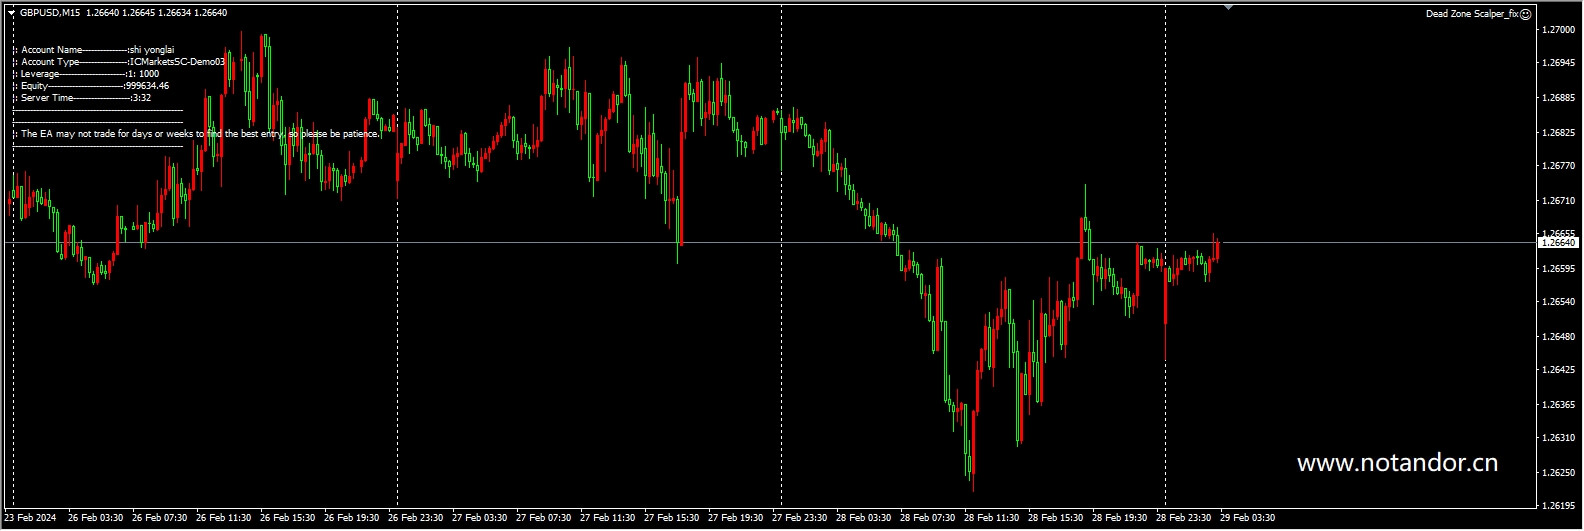Click the 28 Feb 15:30 time label
Image resolution: width=1584 pixels, height=531 pixels.
coord(1056,518)
